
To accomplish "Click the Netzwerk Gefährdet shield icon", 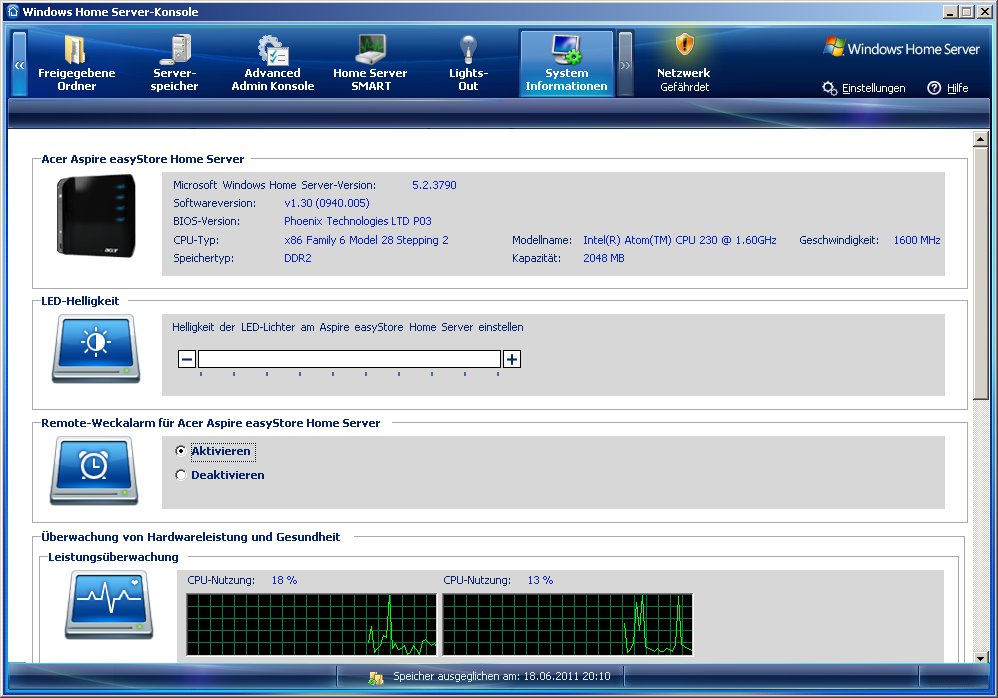I will click(x=684, y=45).
